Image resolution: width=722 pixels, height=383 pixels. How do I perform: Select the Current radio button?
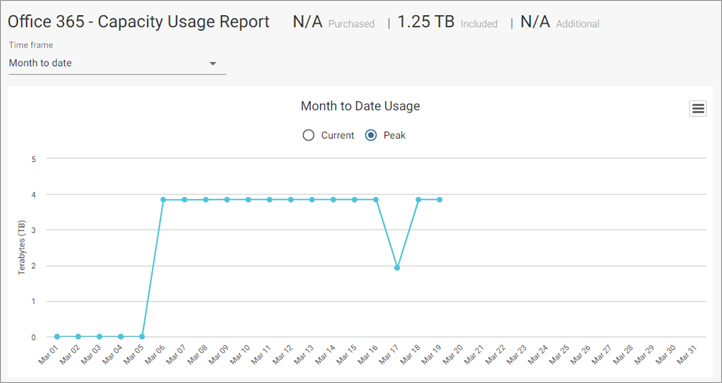(x=308, y=135)
